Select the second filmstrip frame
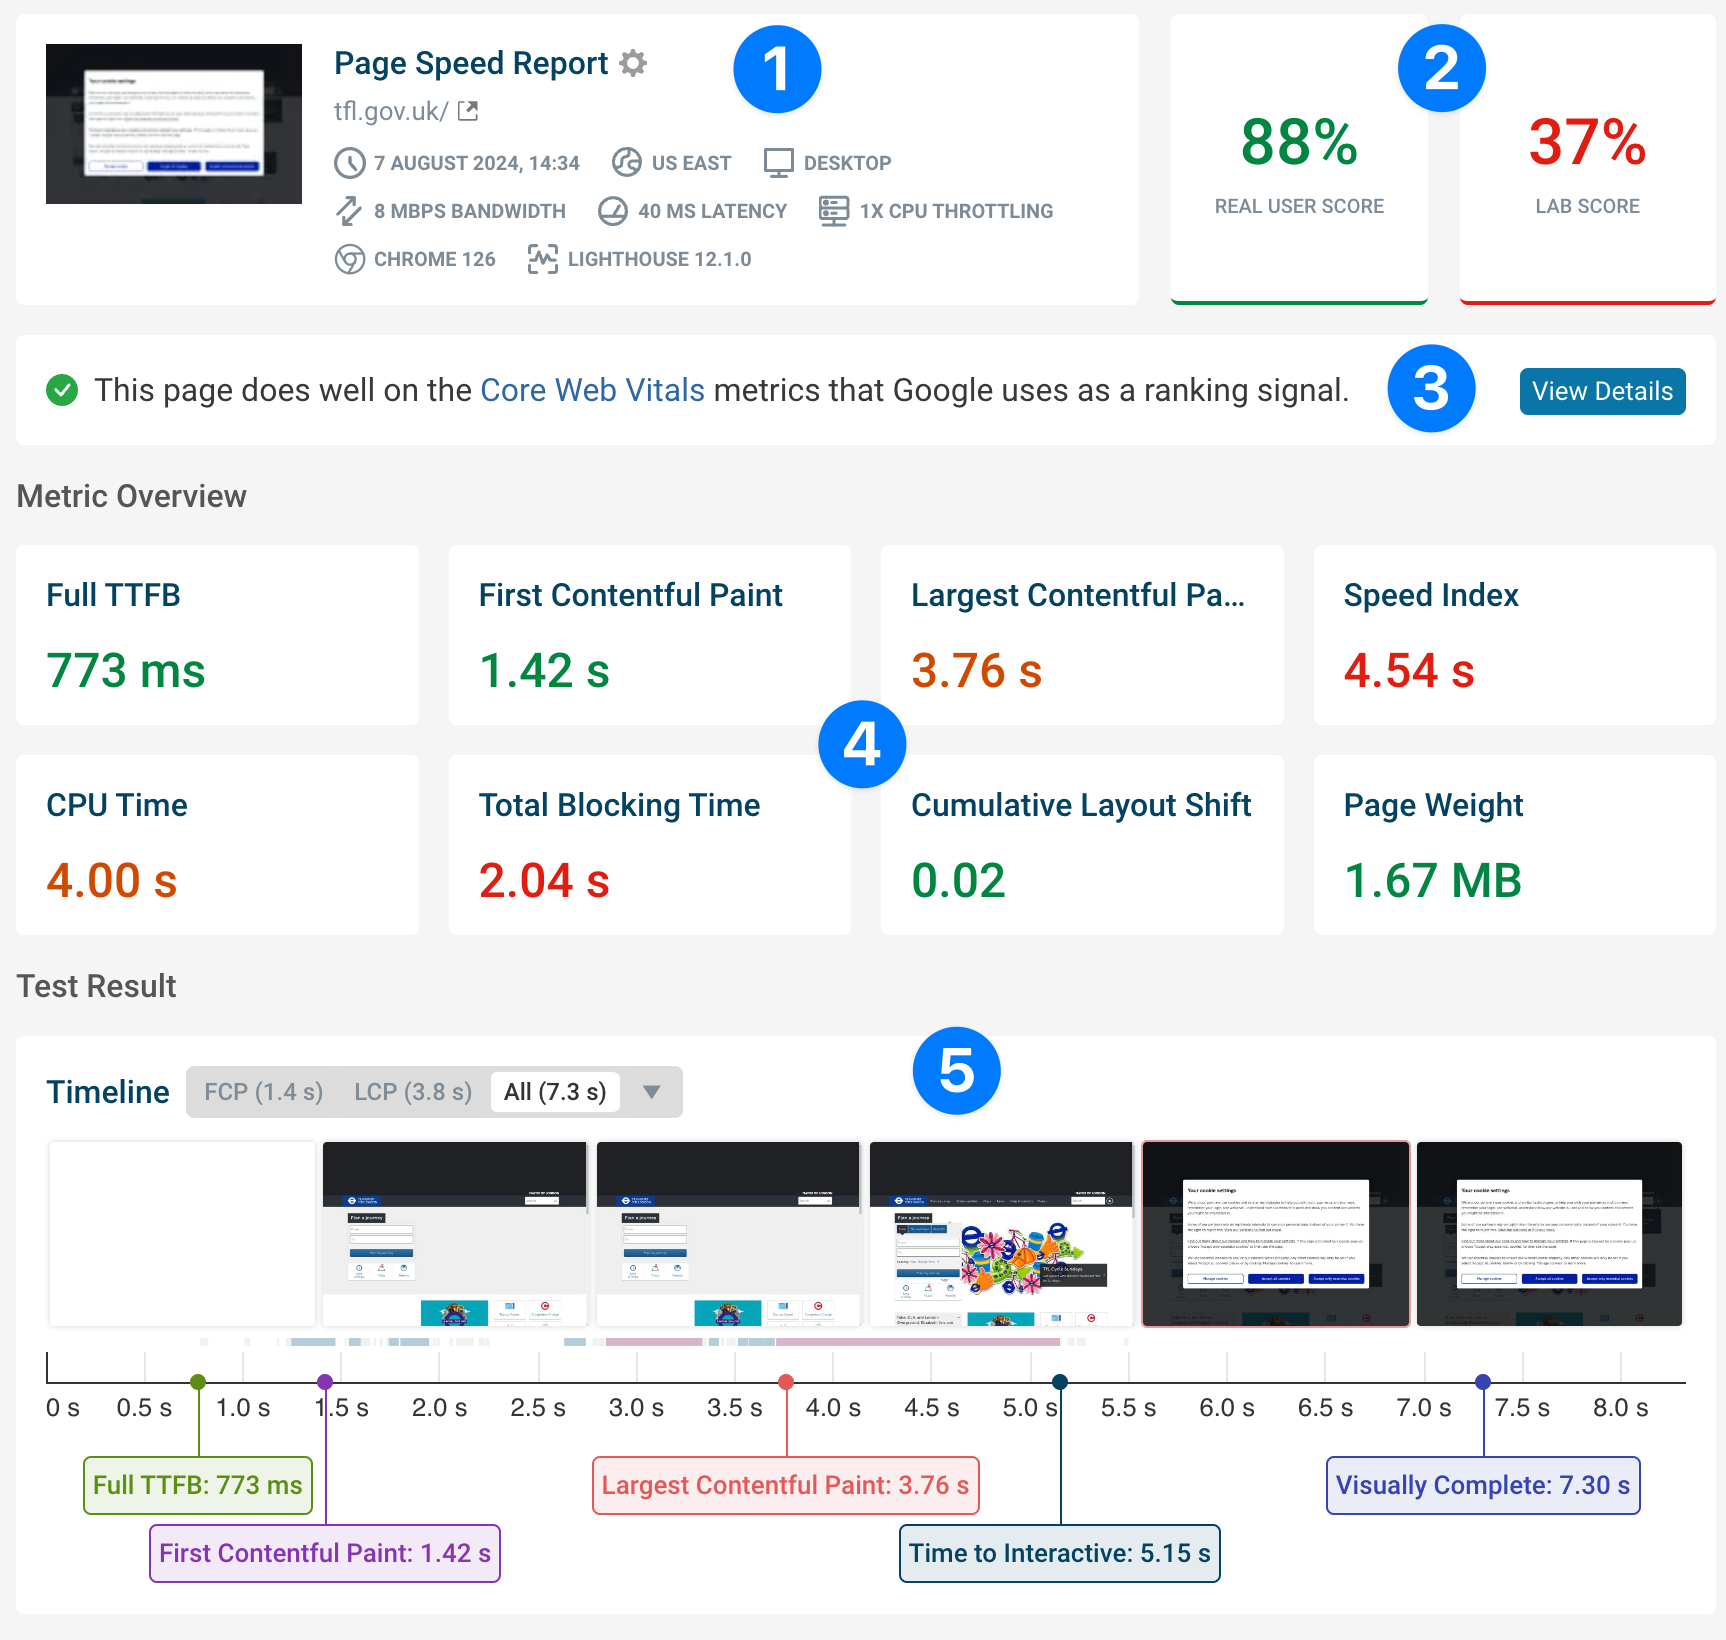1726x1640 pixels. 455,1234
